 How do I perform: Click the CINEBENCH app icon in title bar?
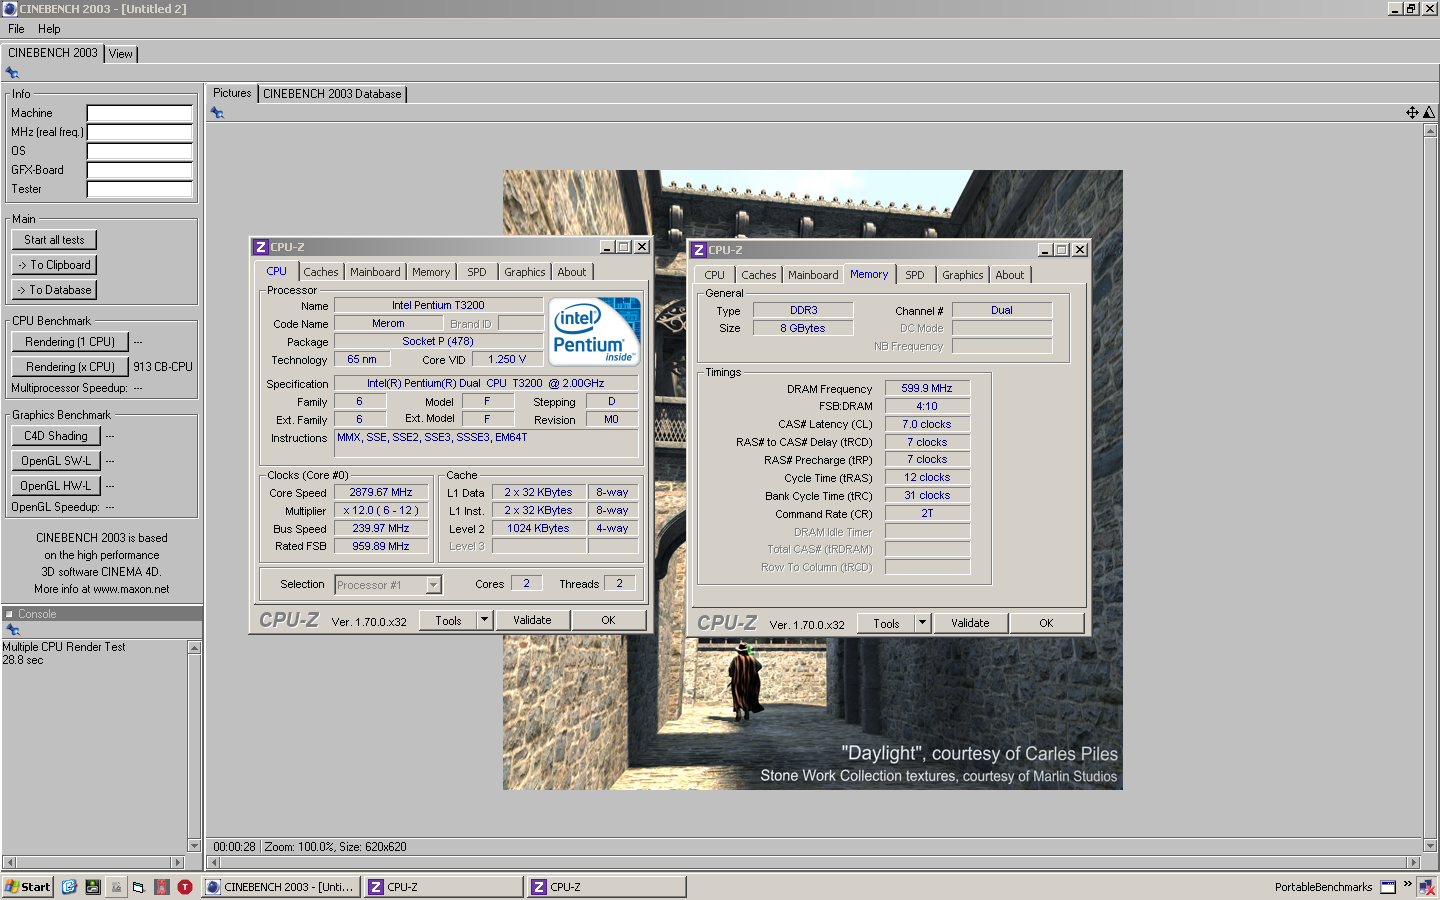(10, 8)
